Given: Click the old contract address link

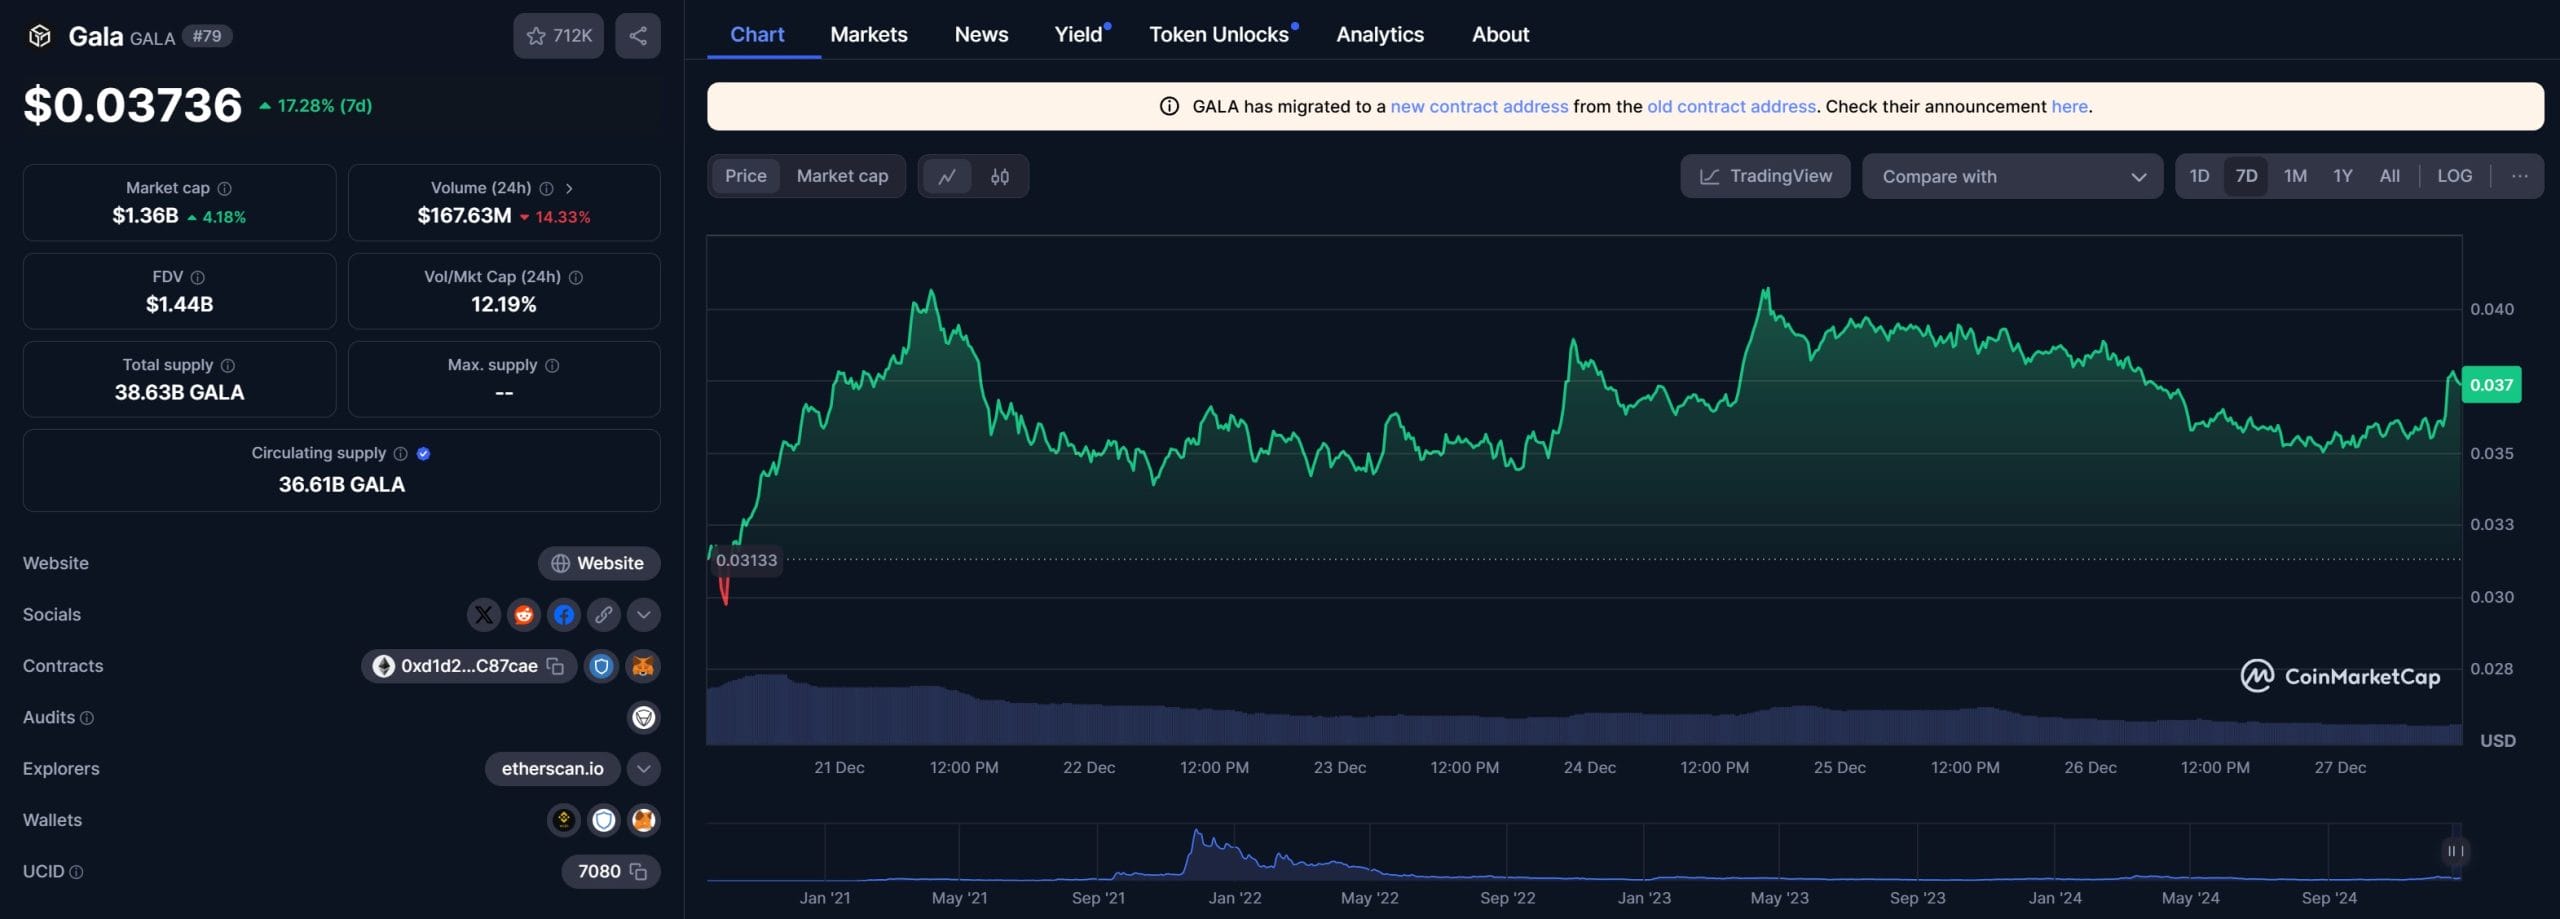Looking at the screenshot, I should tap(1731, 106).
